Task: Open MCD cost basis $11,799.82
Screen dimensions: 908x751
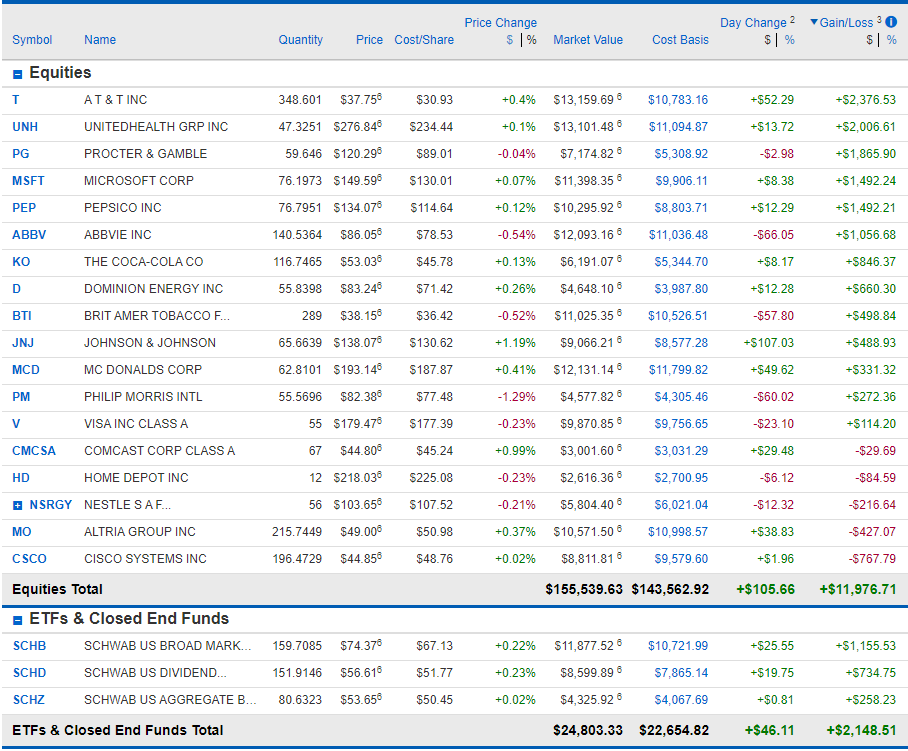Action: click(678, 370)
